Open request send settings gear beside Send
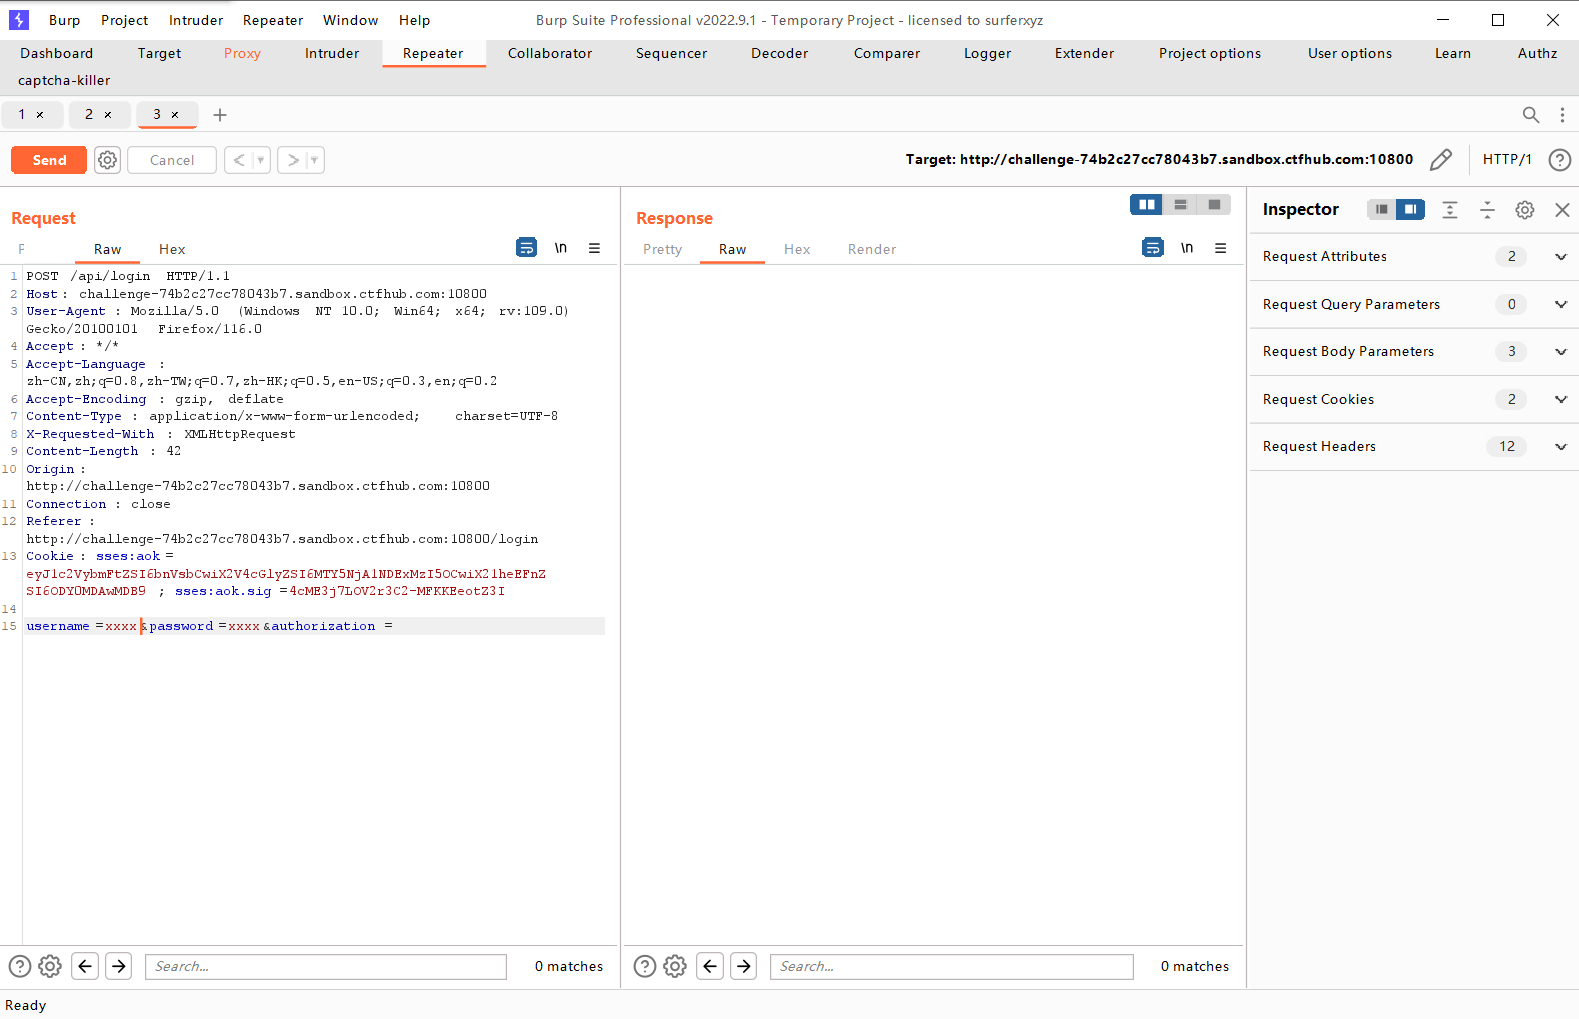The image size is (1579, 1019). pyautogui.click(x=108, y=160)
